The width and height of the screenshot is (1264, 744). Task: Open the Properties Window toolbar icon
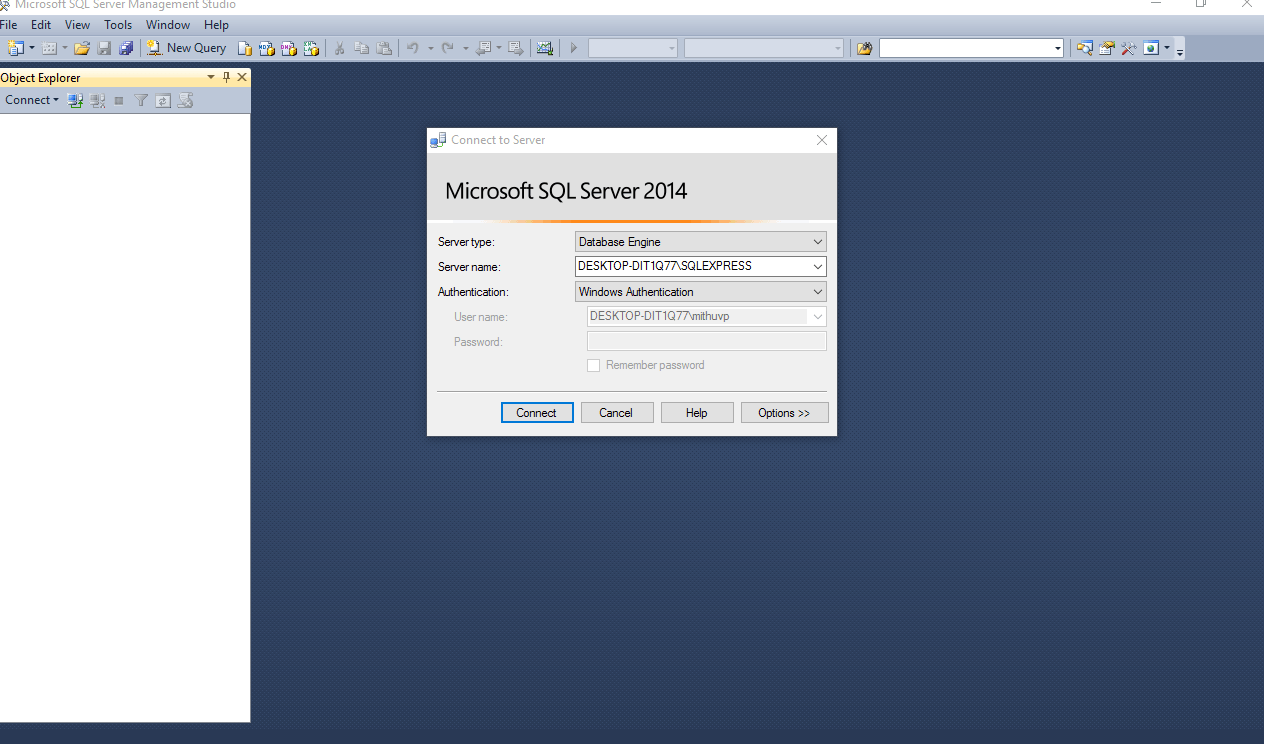[1106, 48]
